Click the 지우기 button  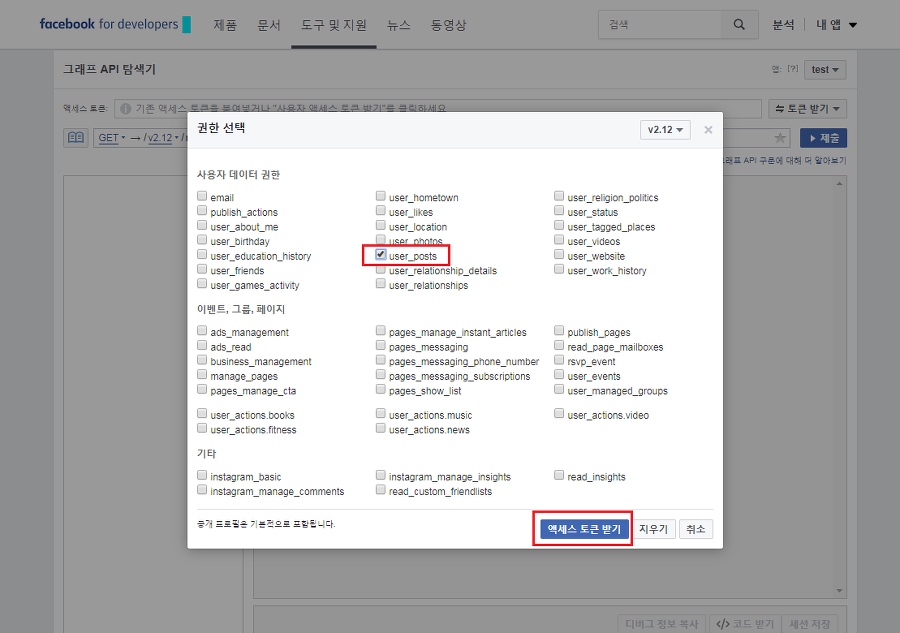[653, 529]
